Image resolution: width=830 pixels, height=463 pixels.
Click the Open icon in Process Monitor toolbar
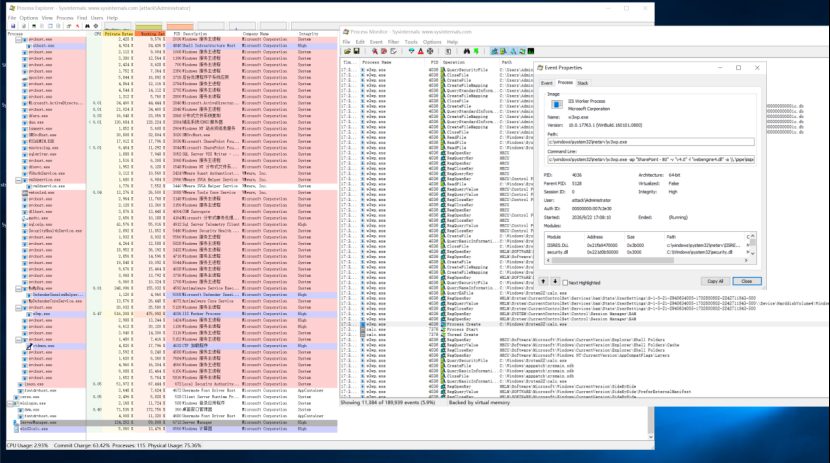347,51
